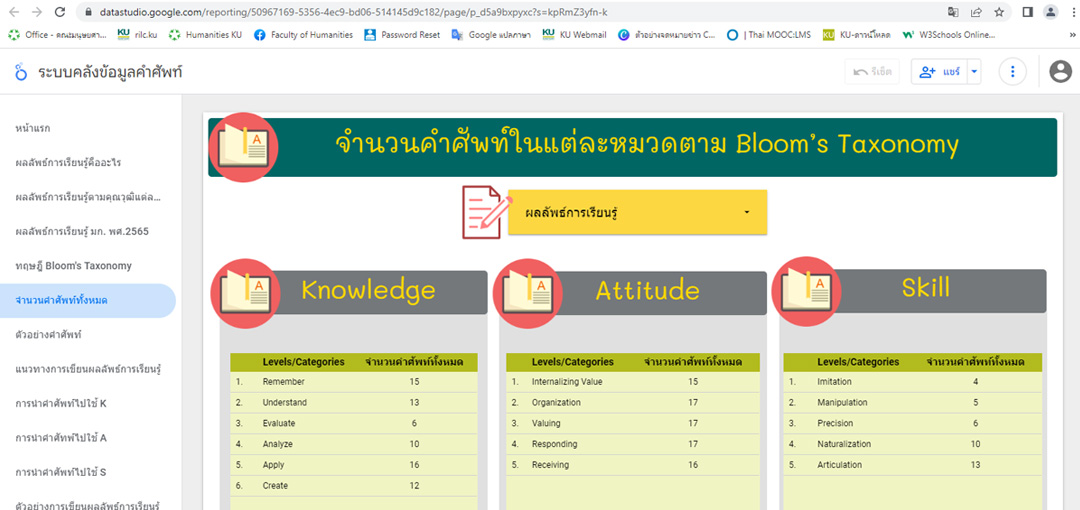Select the Remember row
The image size is (1080, 510).
tap(353, 382)
